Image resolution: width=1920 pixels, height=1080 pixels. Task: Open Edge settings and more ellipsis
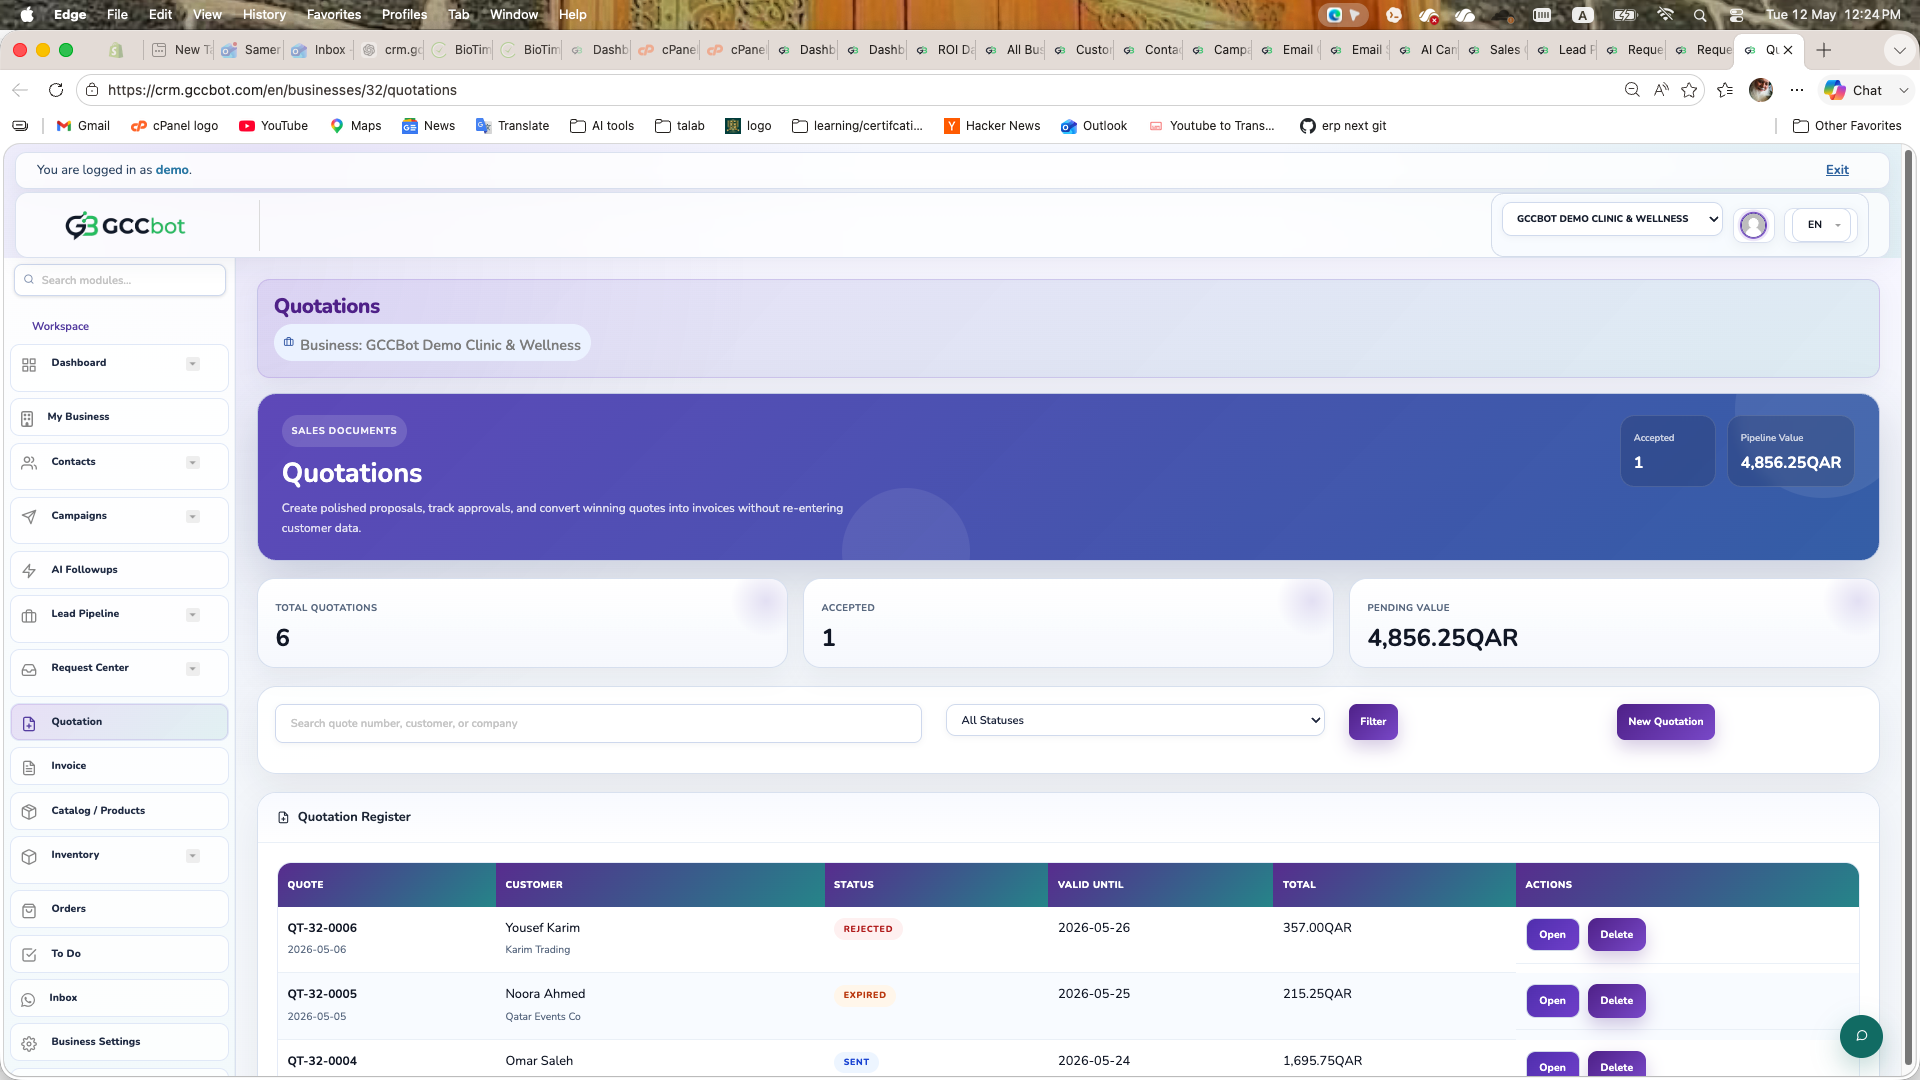(1797, 90)
